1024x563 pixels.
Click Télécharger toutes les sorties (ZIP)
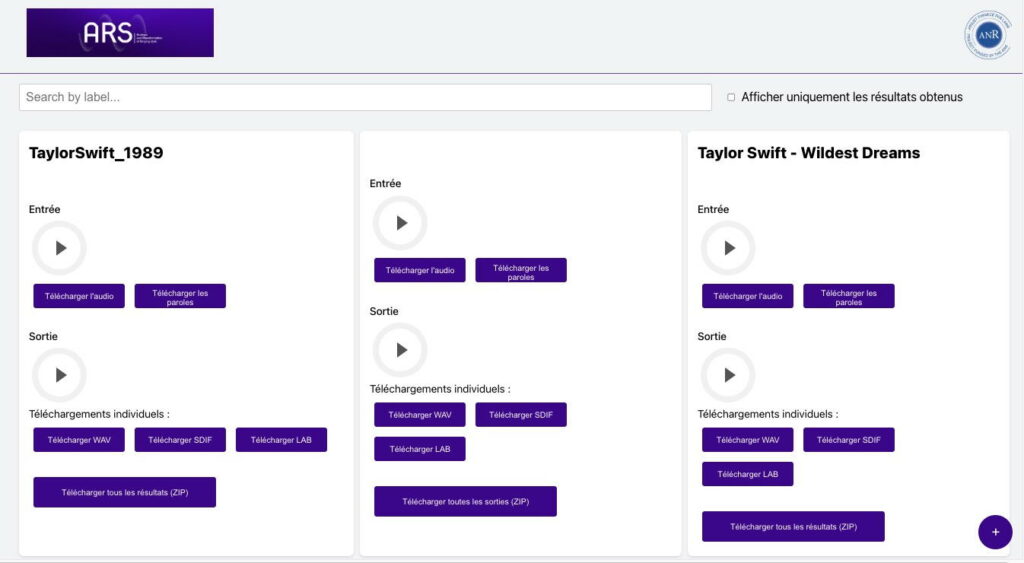click(466, 502)
